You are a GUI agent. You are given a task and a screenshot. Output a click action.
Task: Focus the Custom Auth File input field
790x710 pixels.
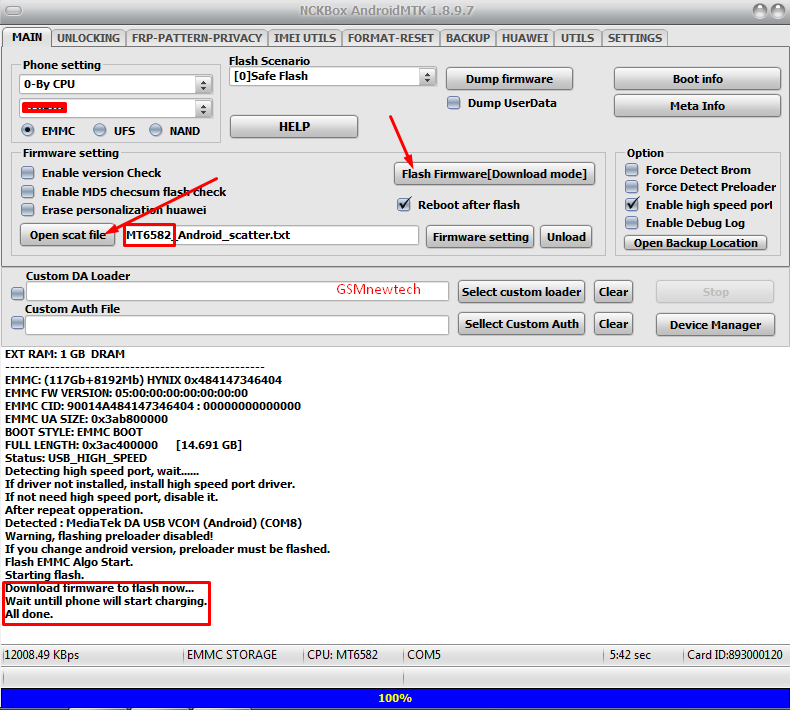point(237,325)
